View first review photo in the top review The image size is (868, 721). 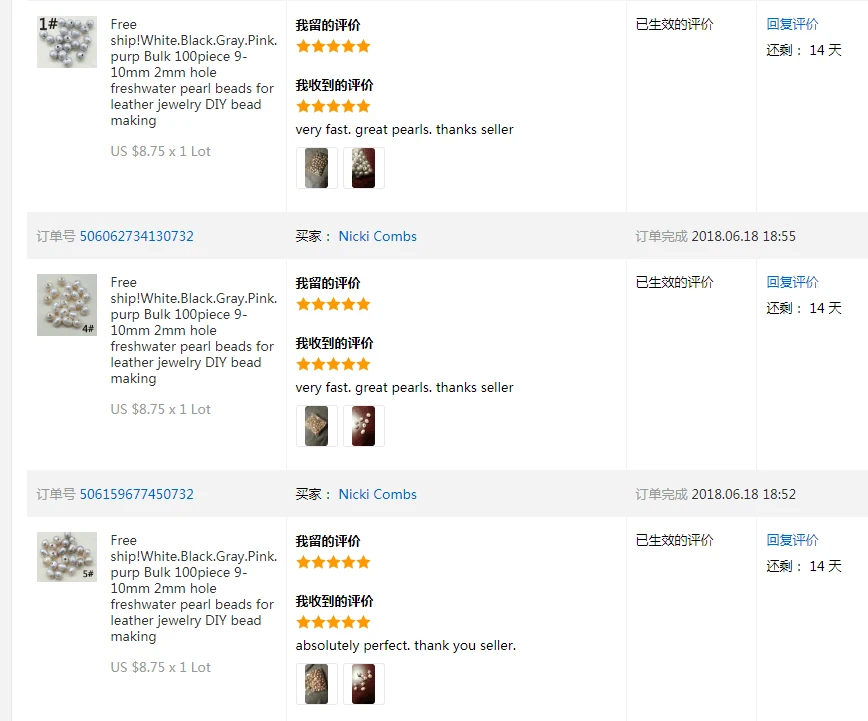pyautogui.click(x=317, y=168)
